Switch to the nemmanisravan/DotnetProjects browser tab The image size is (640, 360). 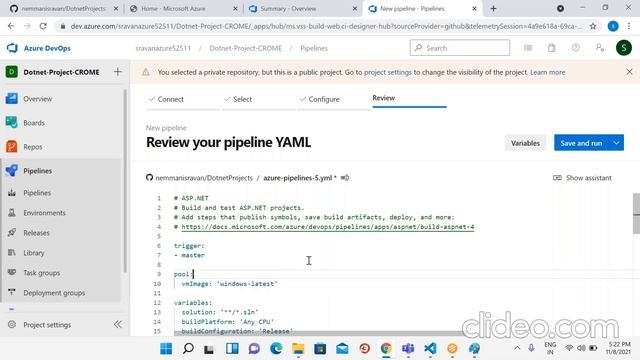tap(63, 9)
